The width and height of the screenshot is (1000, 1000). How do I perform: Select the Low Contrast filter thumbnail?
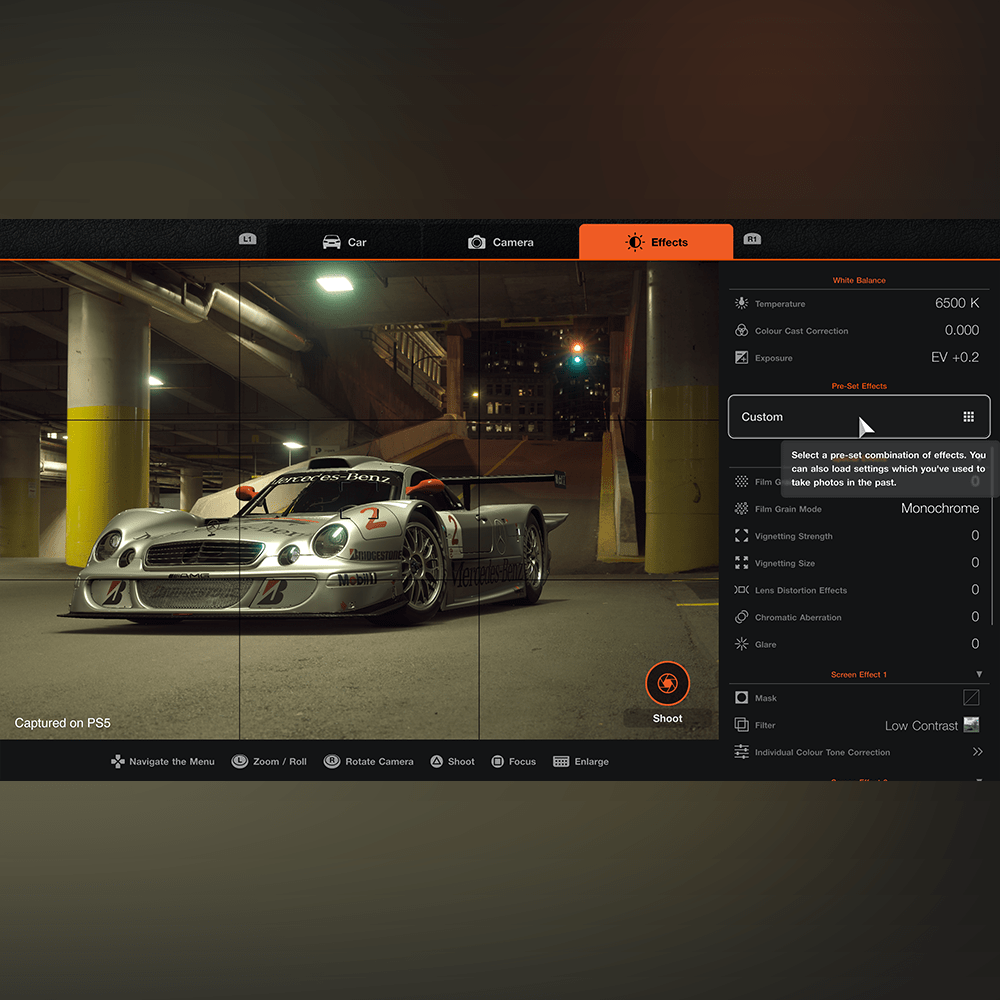(x=970, y=725)
